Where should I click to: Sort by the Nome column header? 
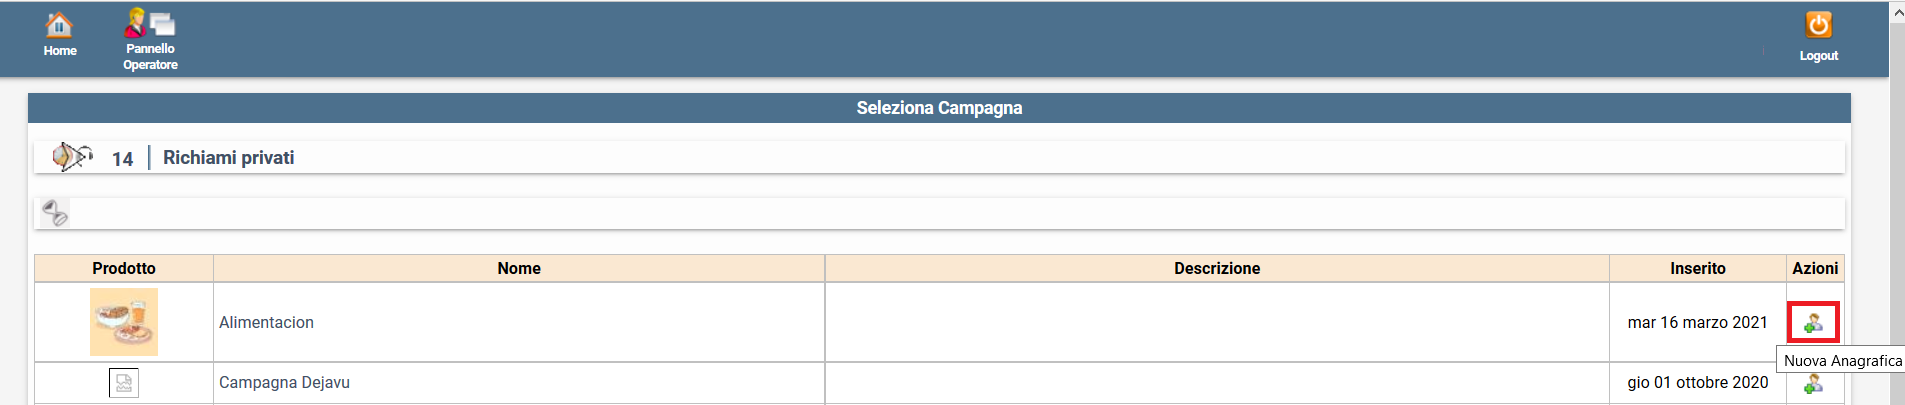point(519,268)
